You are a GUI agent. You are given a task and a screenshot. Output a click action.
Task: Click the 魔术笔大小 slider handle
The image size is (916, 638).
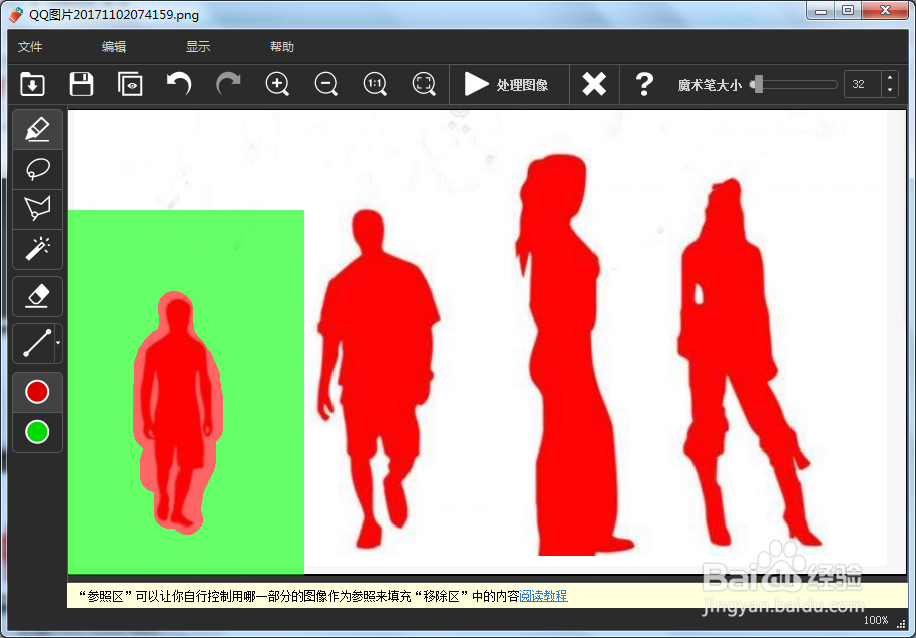point(758,84)
